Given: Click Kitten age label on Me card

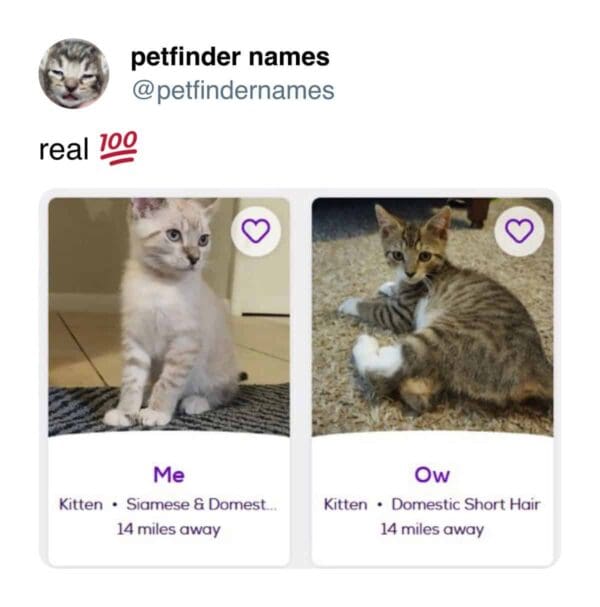Looking at the screenshot, I should click(x=81, y=504).
